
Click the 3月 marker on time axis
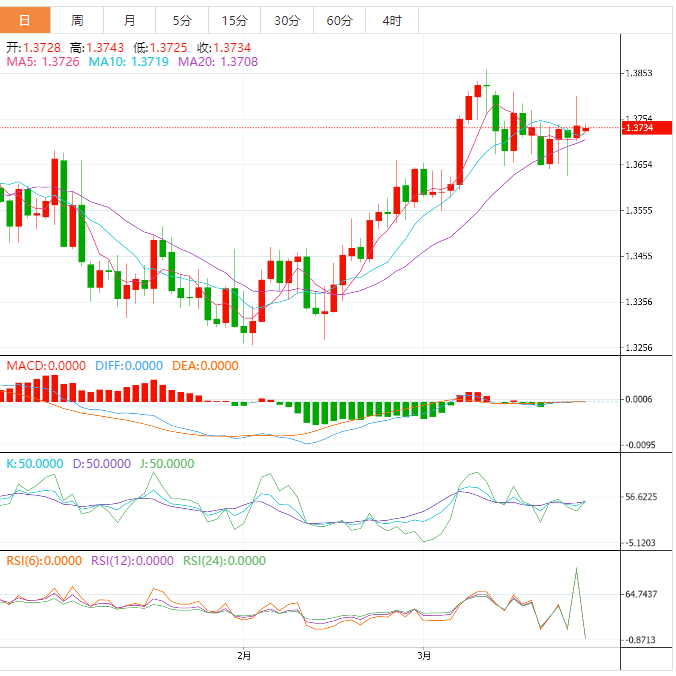click(x=424, y=656)
